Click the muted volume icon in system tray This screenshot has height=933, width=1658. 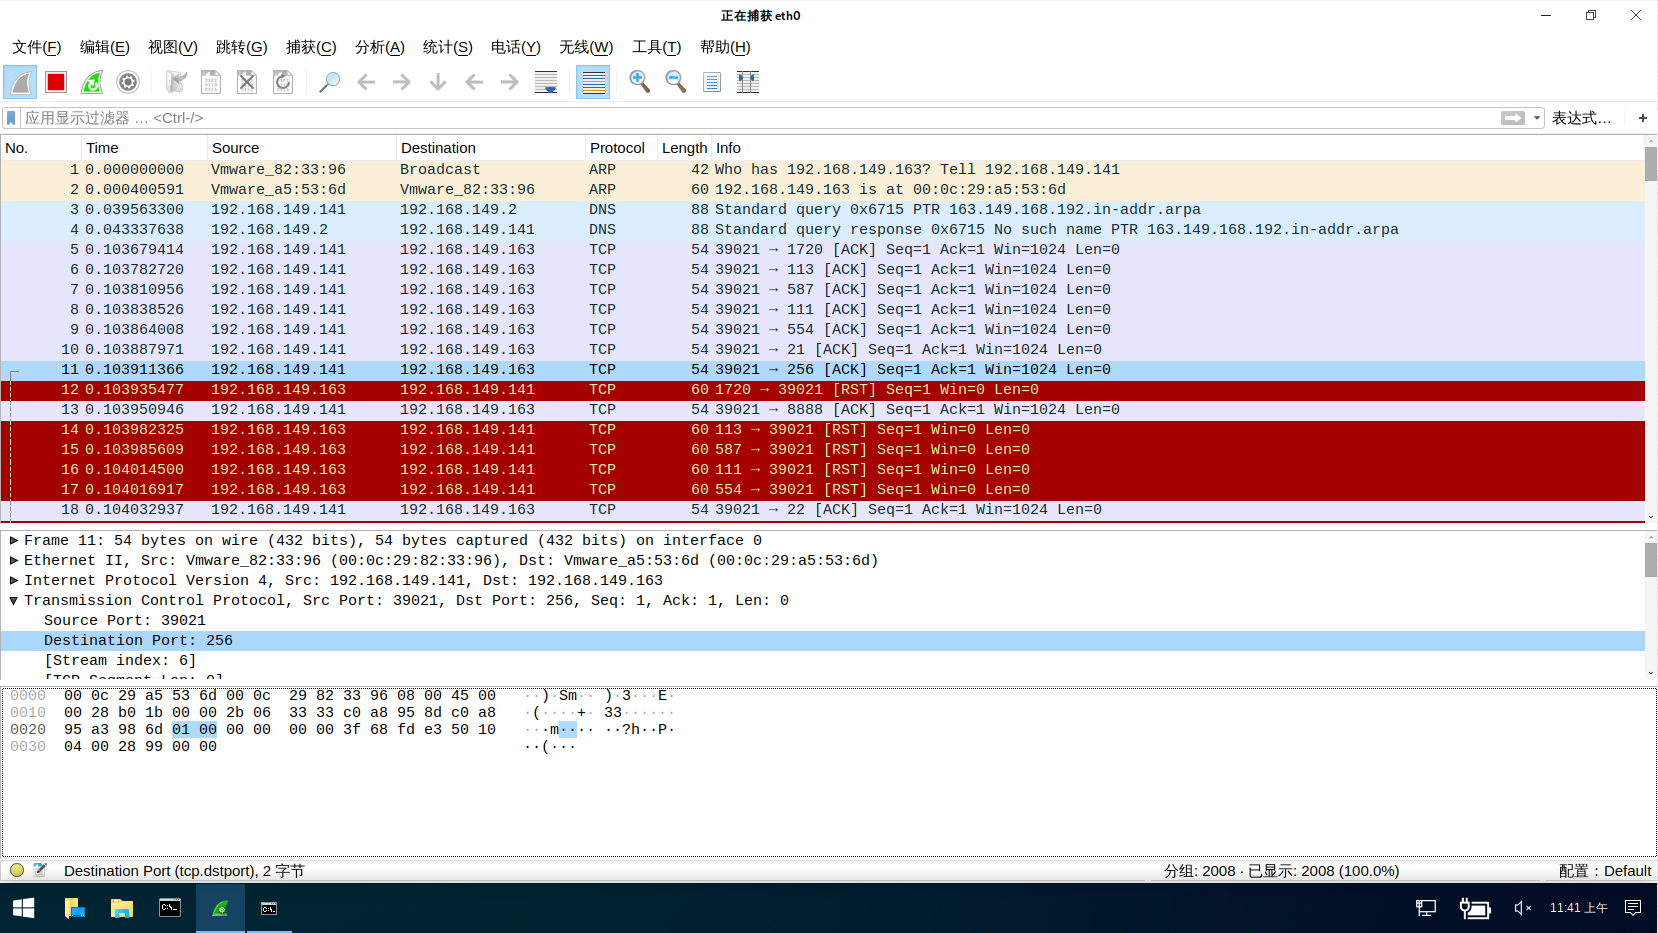(x=1523, y=908)
